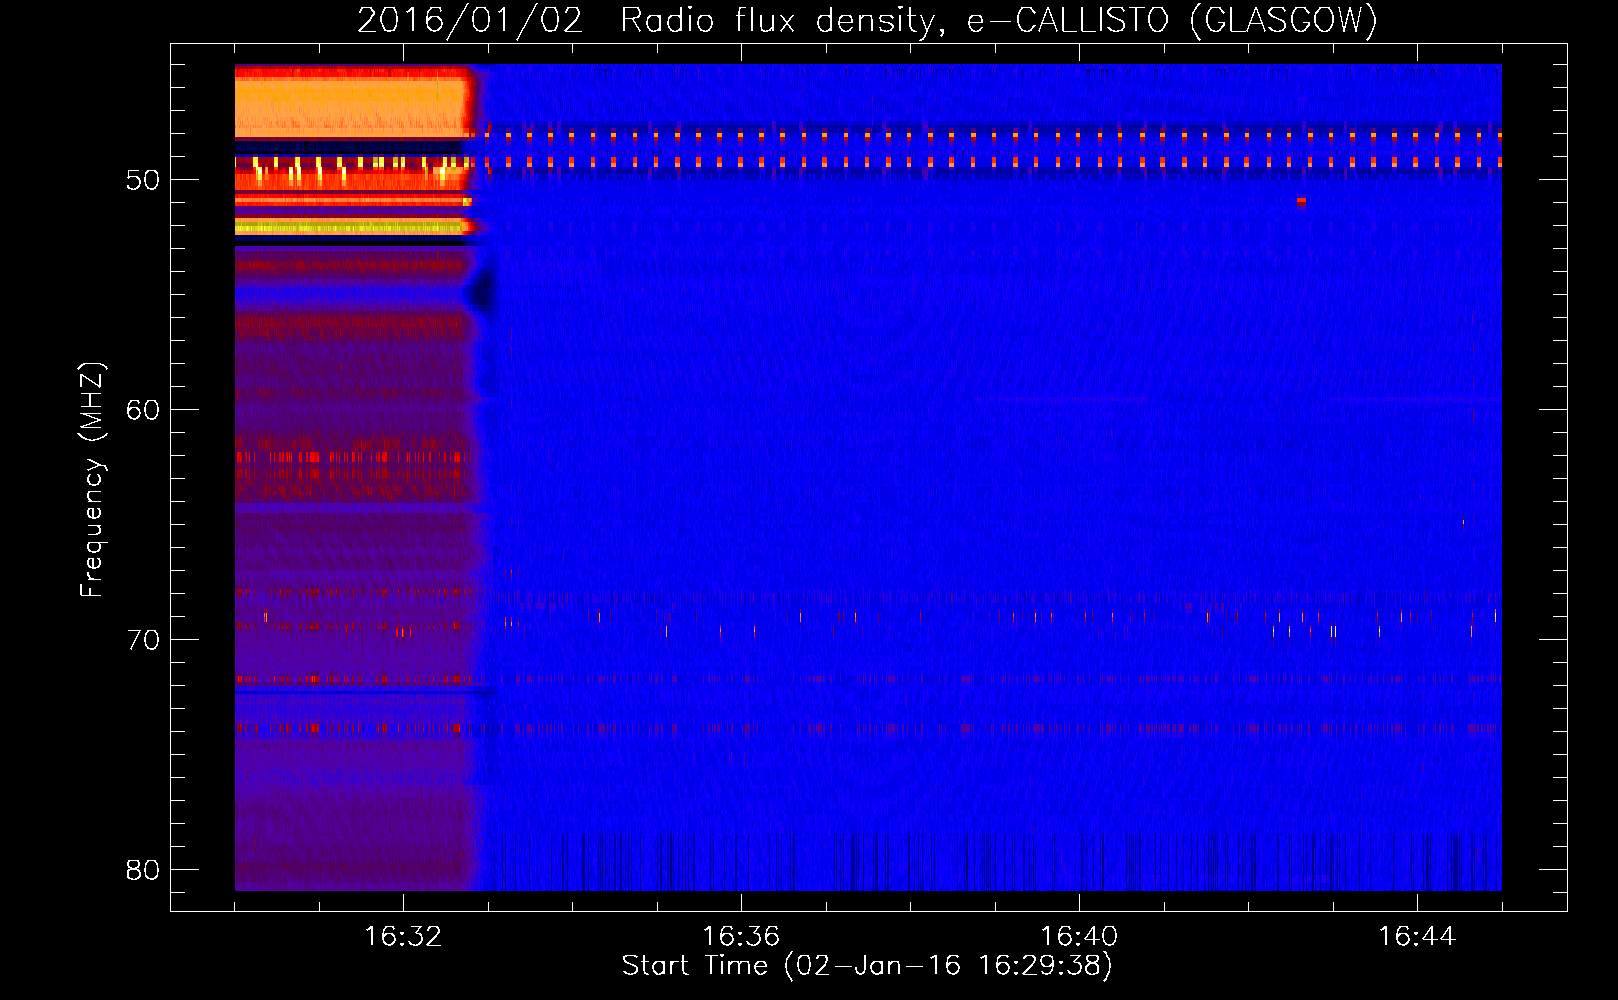Click the 80 MHz frequency tick label
Viewport: 1618px width, 1000px height.
point(143,870)
